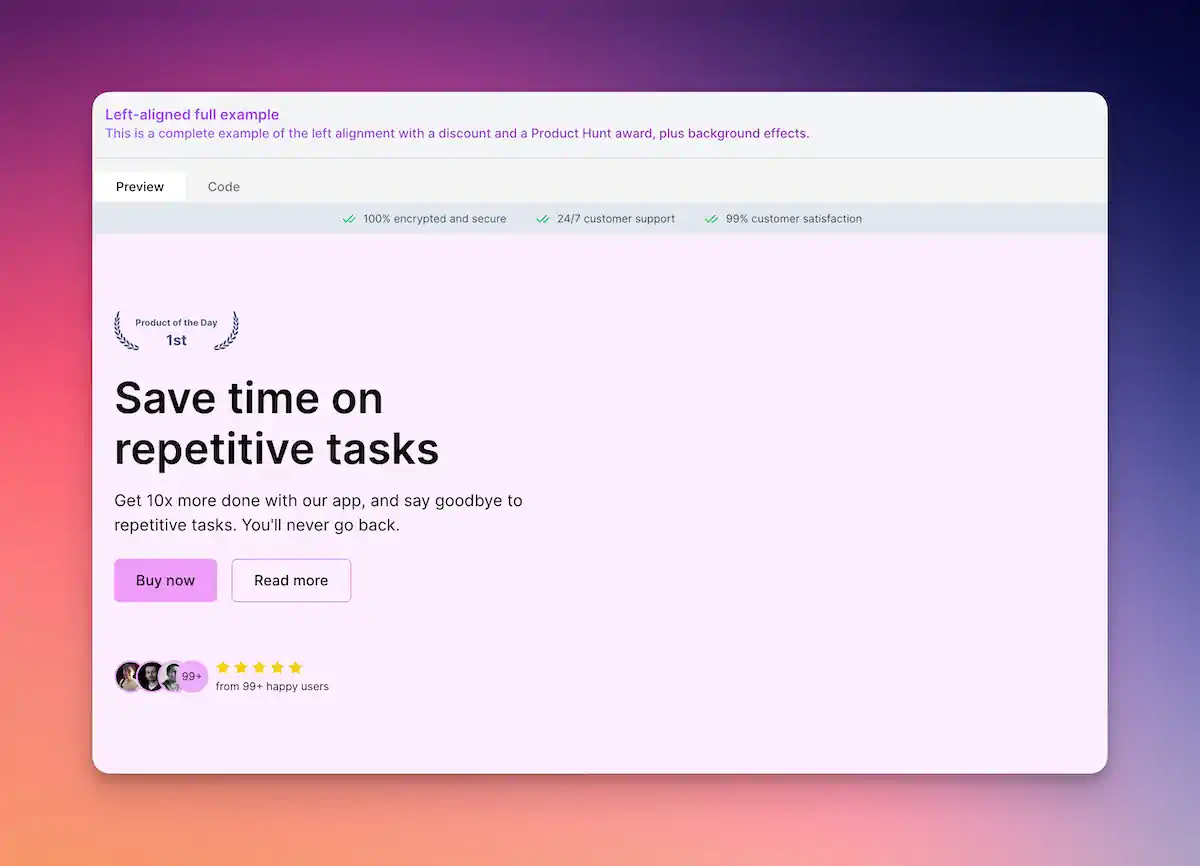
Task: Click the 'Save time on repetitive tasks' headline
Action: tap(277, 423)
